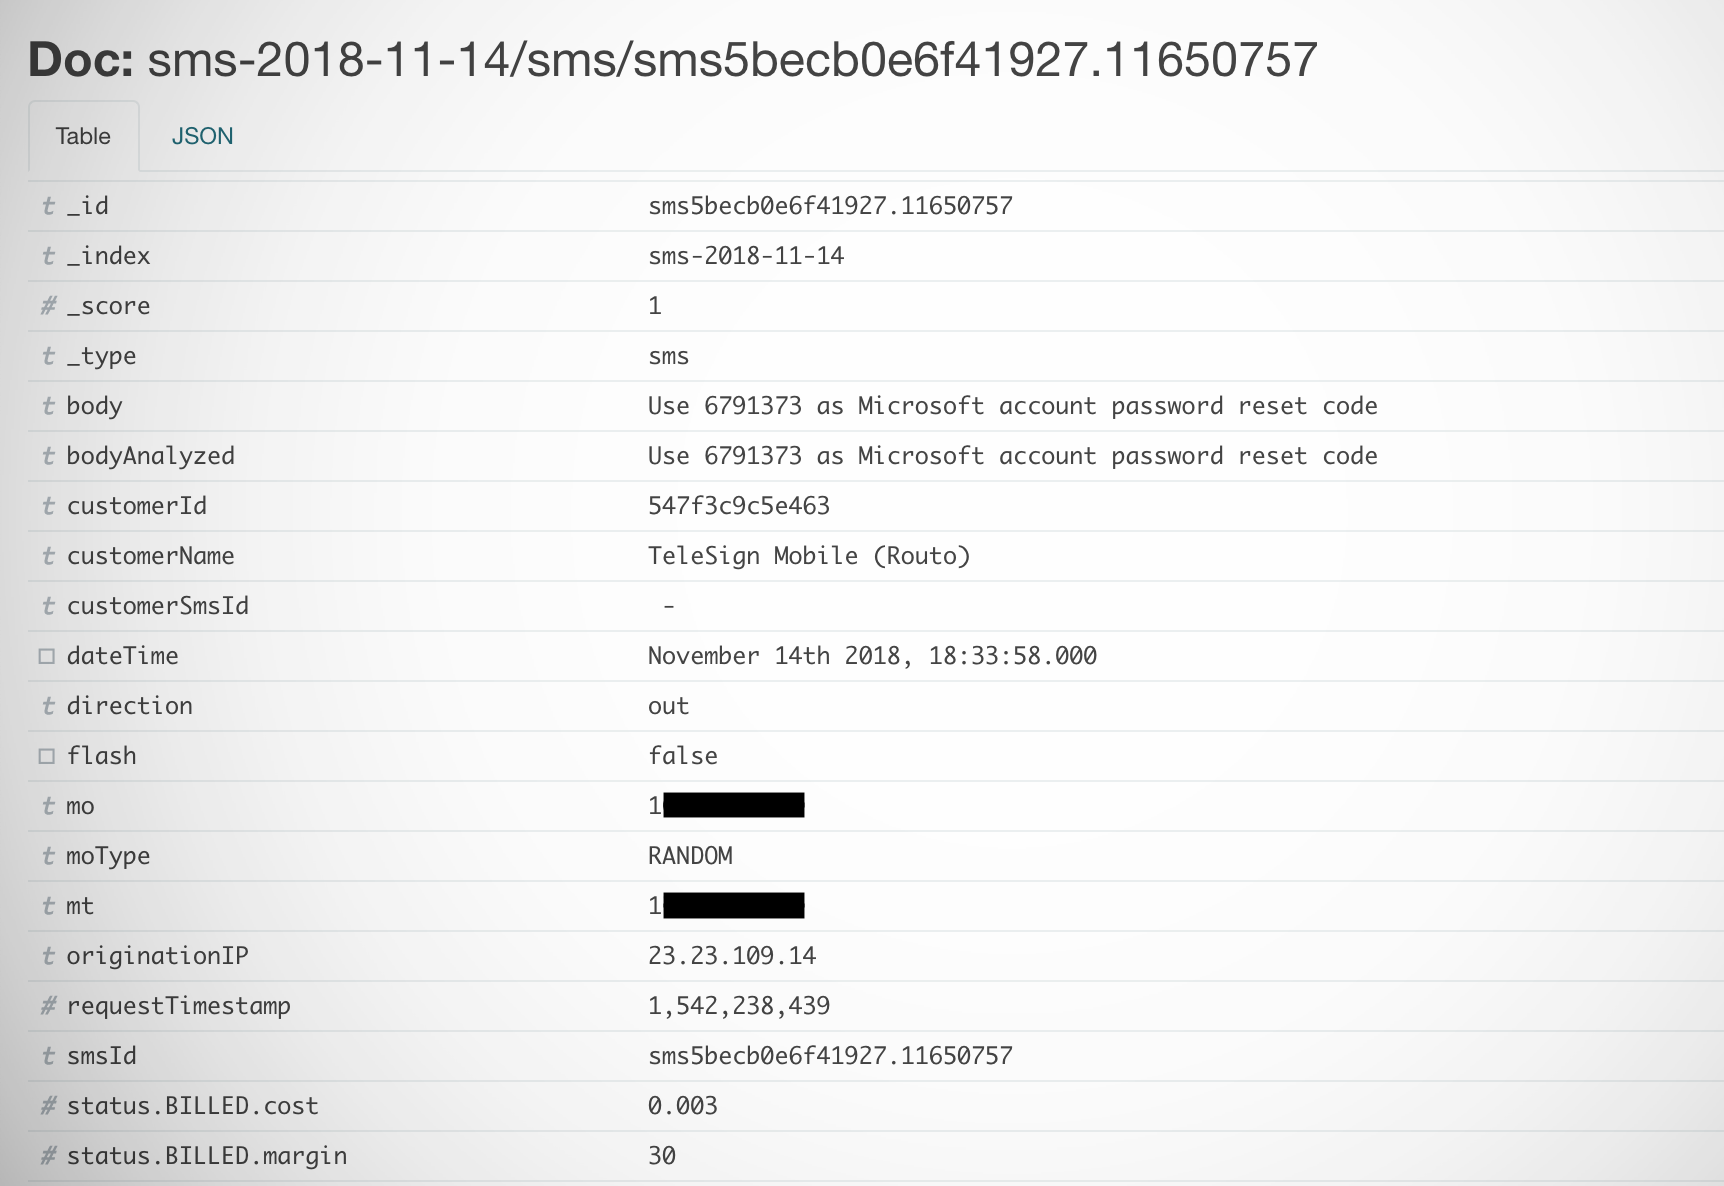1724x1186 pixels.
Task: Click the body field message text
Action: click(1012, 406)
